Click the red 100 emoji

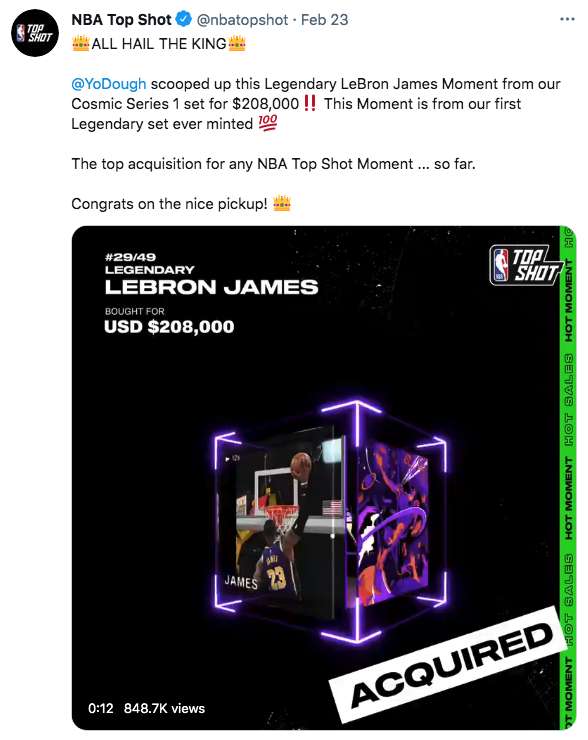pyautogui.click(x=268, y=123)
